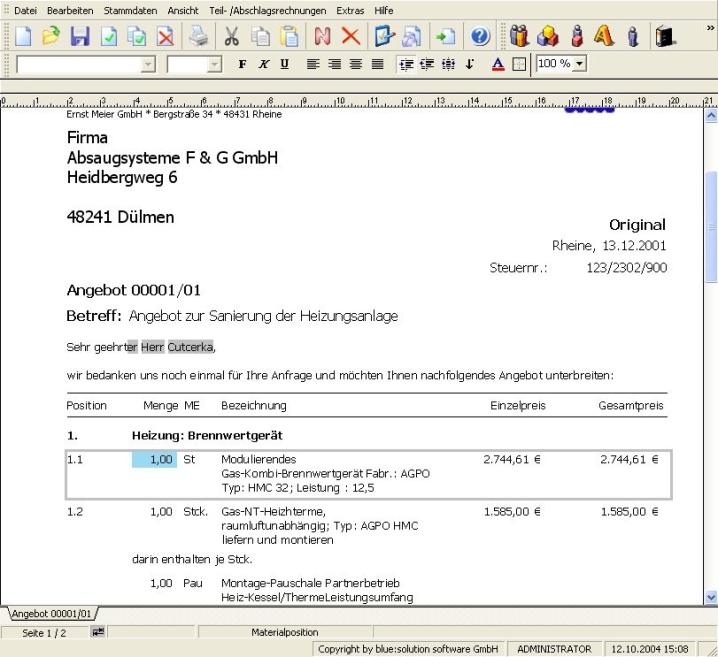Click the new document icon
This screenshot has height=657, width=718.
click(x=22, y=37)
